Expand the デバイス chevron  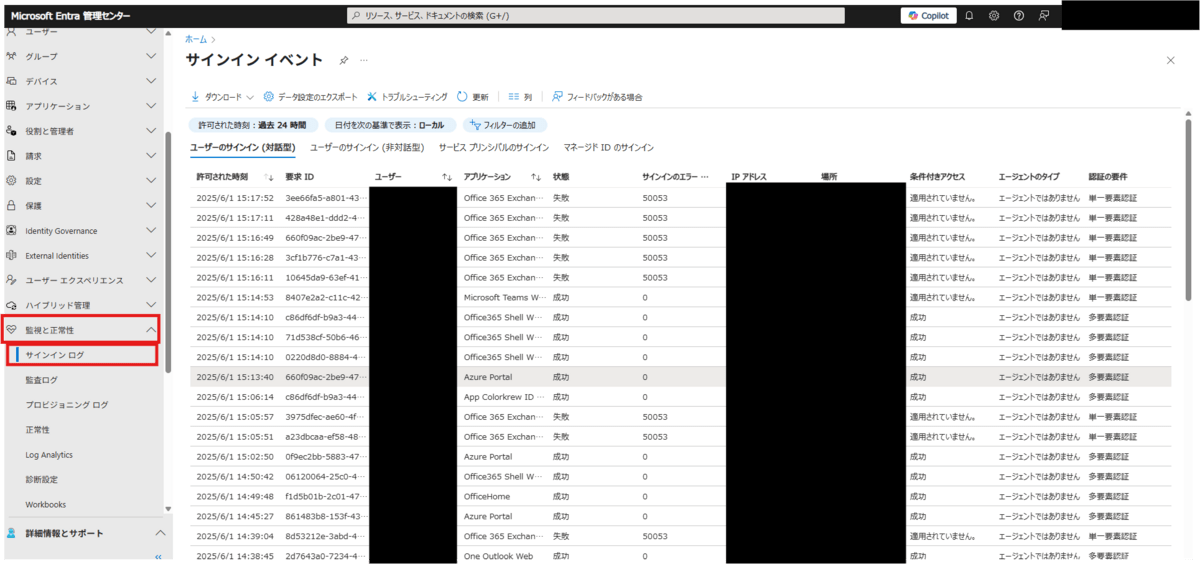(151, 81)
